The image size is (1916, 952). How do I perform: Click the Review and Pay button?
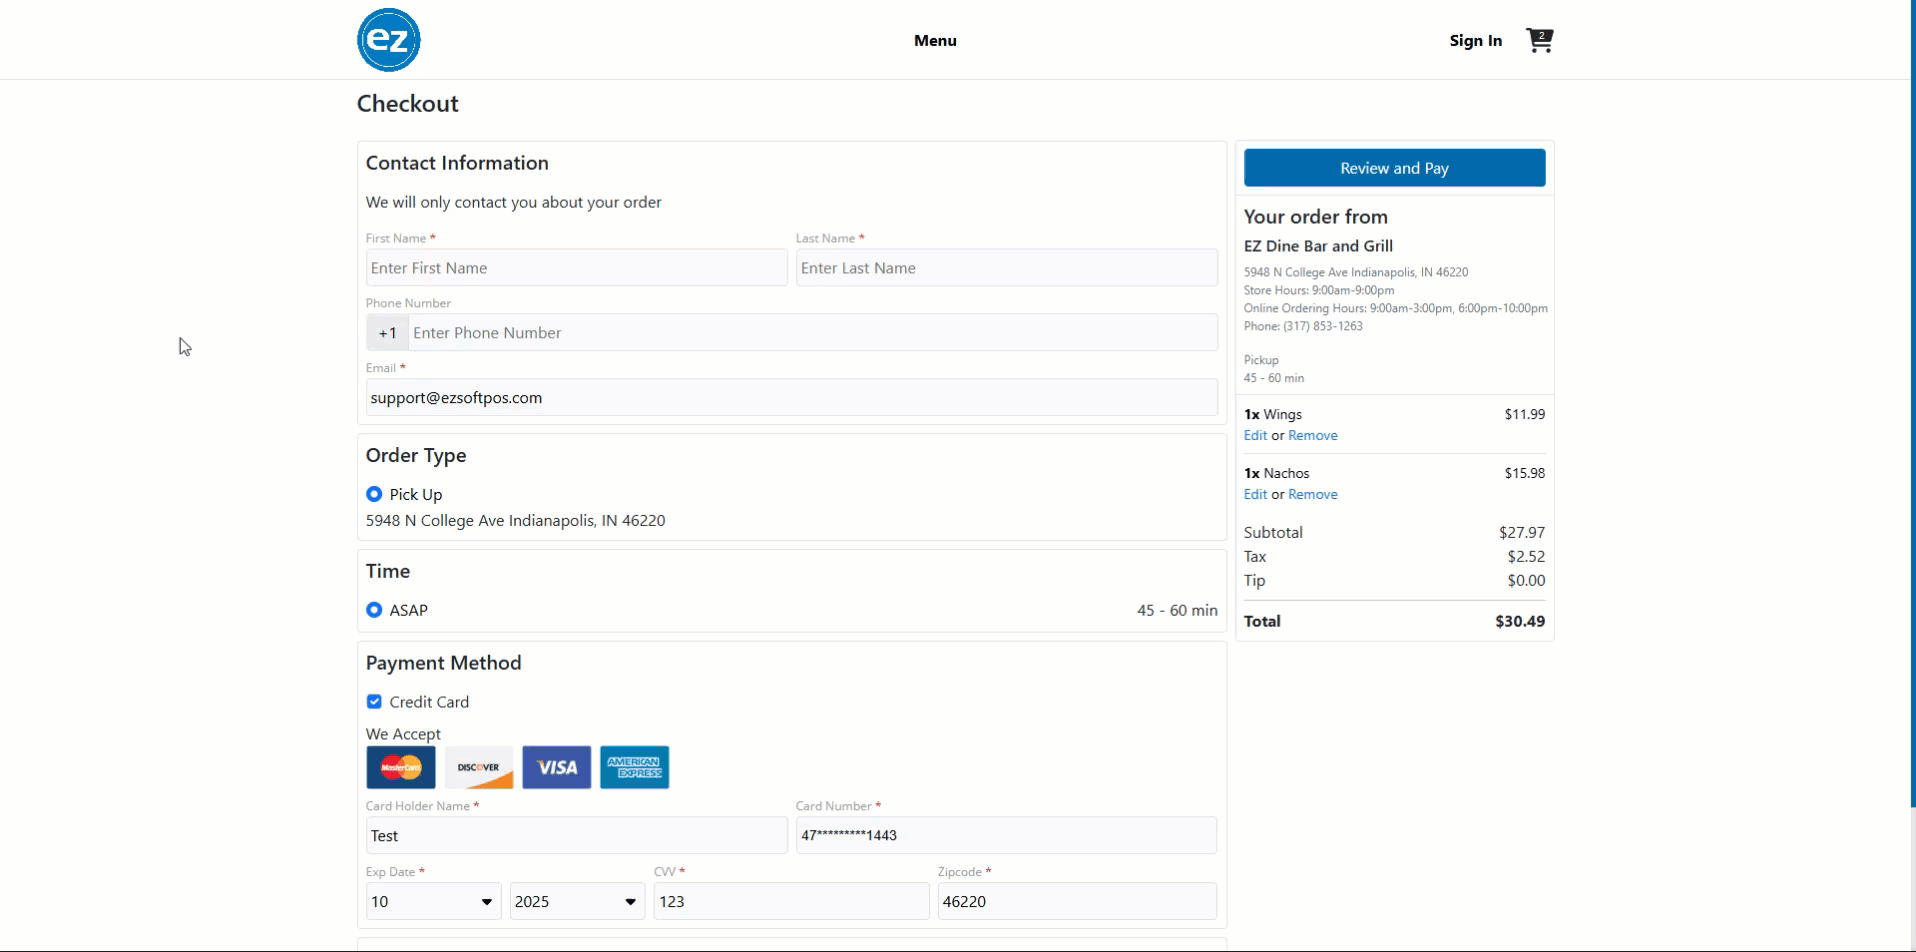point(1394,168)
